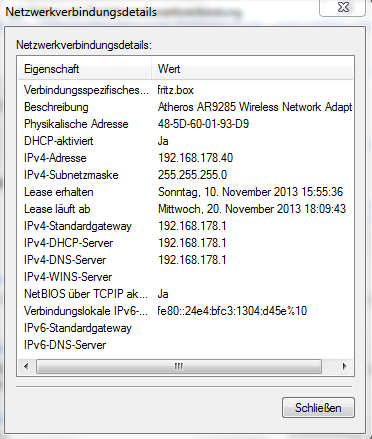Select the Wert column header
The height and width of the screenshot is (439, 372).
pyautogui.click(x=252, y=69)
